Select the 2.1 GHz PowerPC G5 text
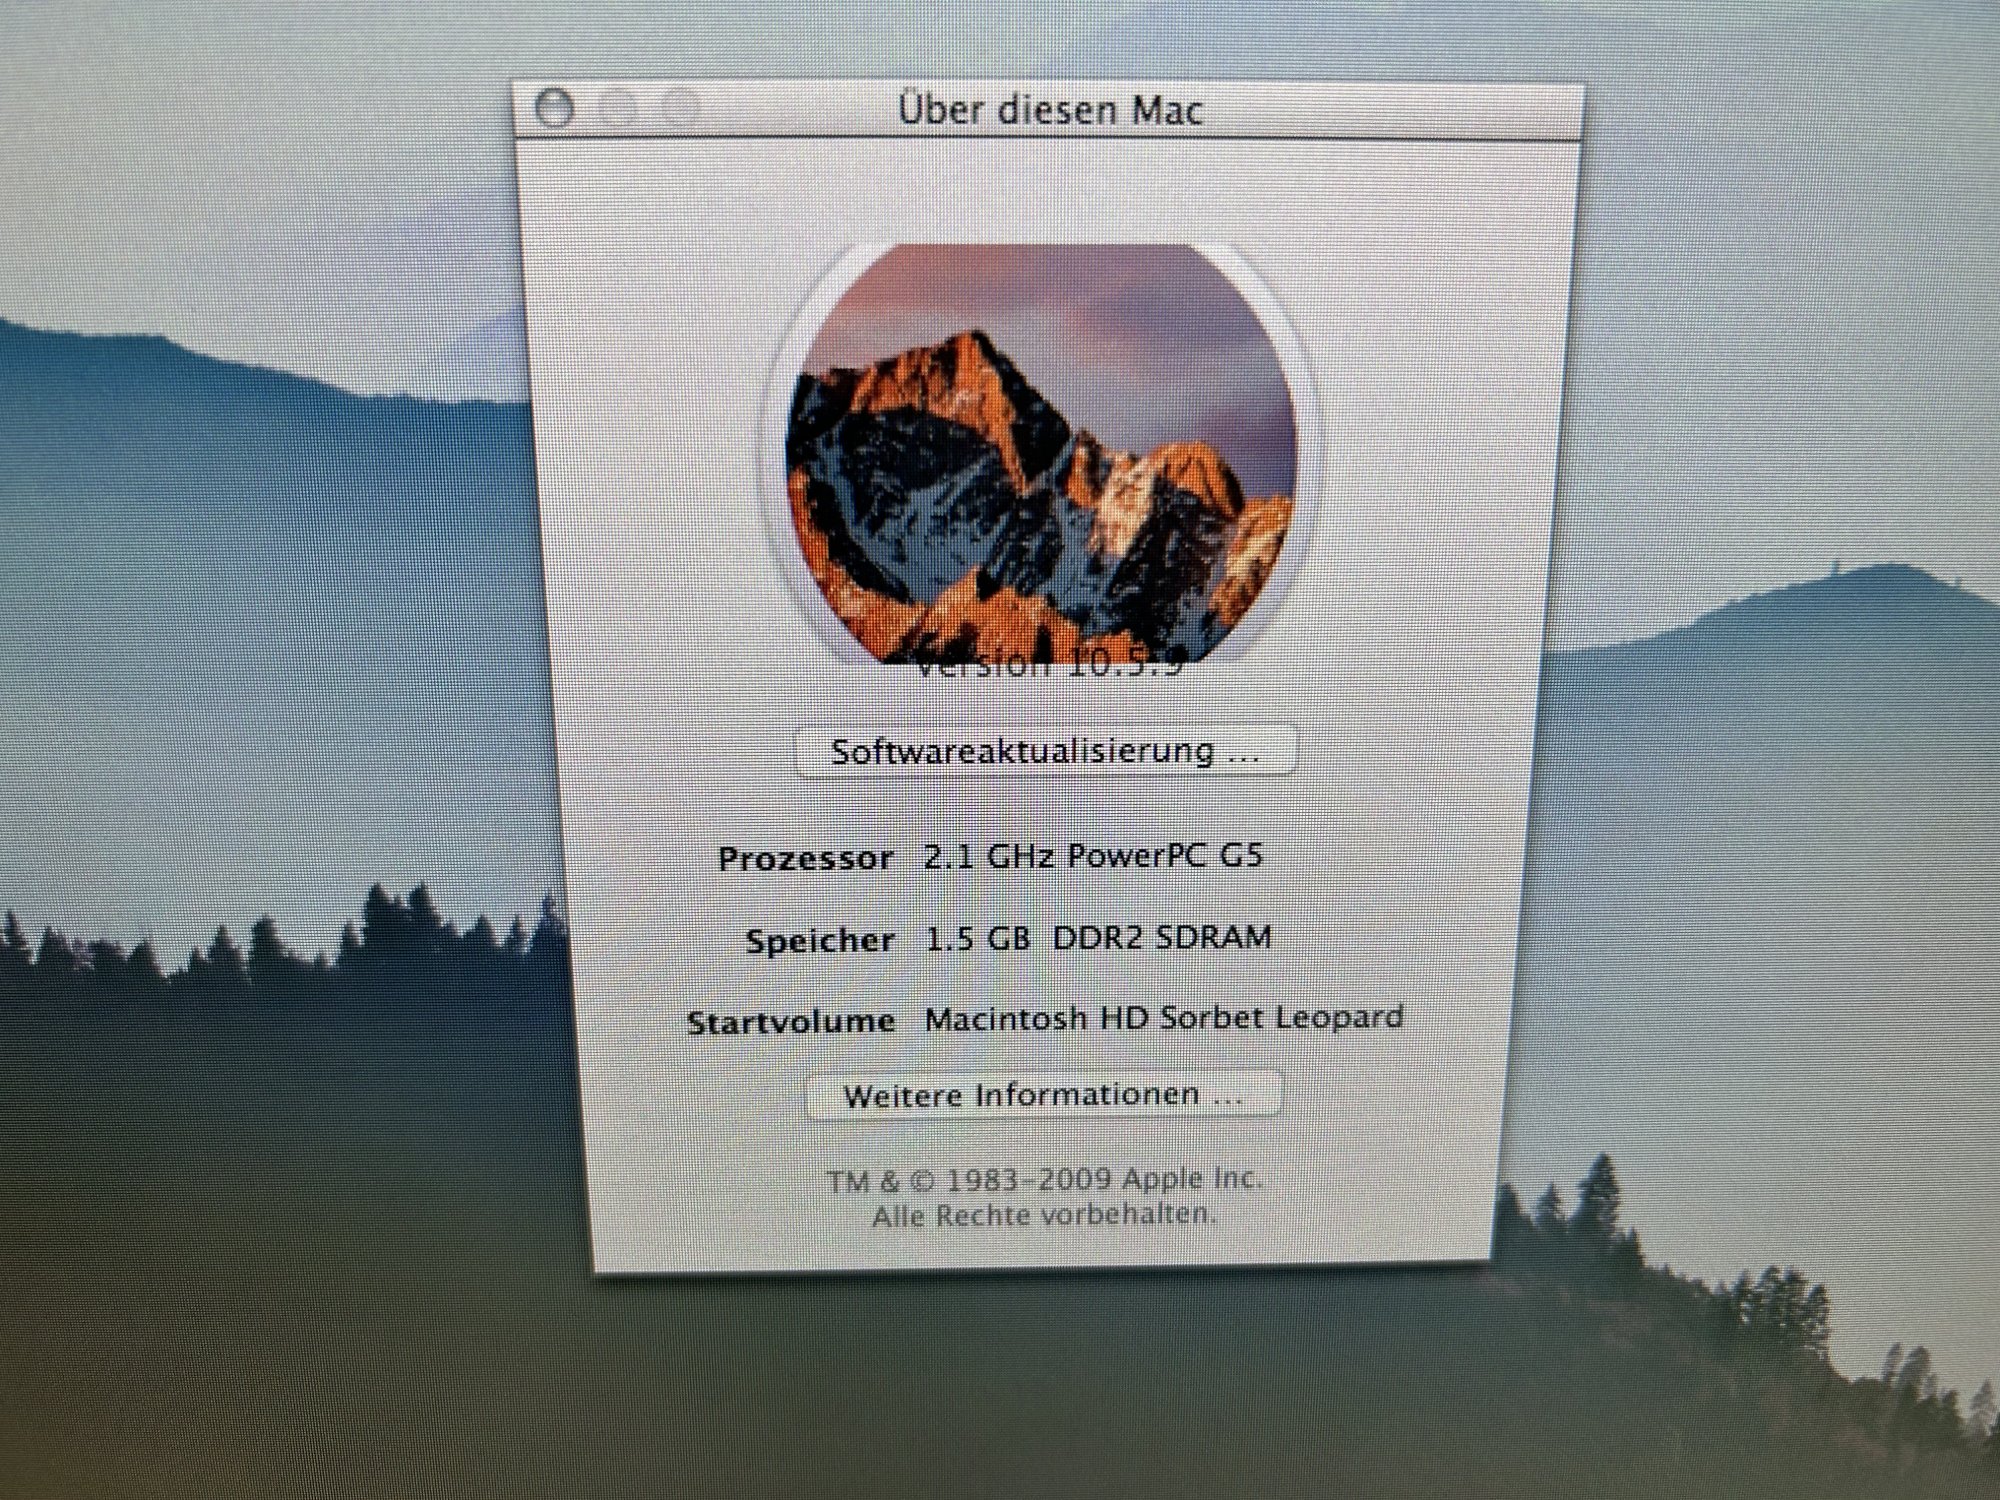The height and width of the screenshot is (1500, 2000). pyautogui.click(x=1093, y=856)
